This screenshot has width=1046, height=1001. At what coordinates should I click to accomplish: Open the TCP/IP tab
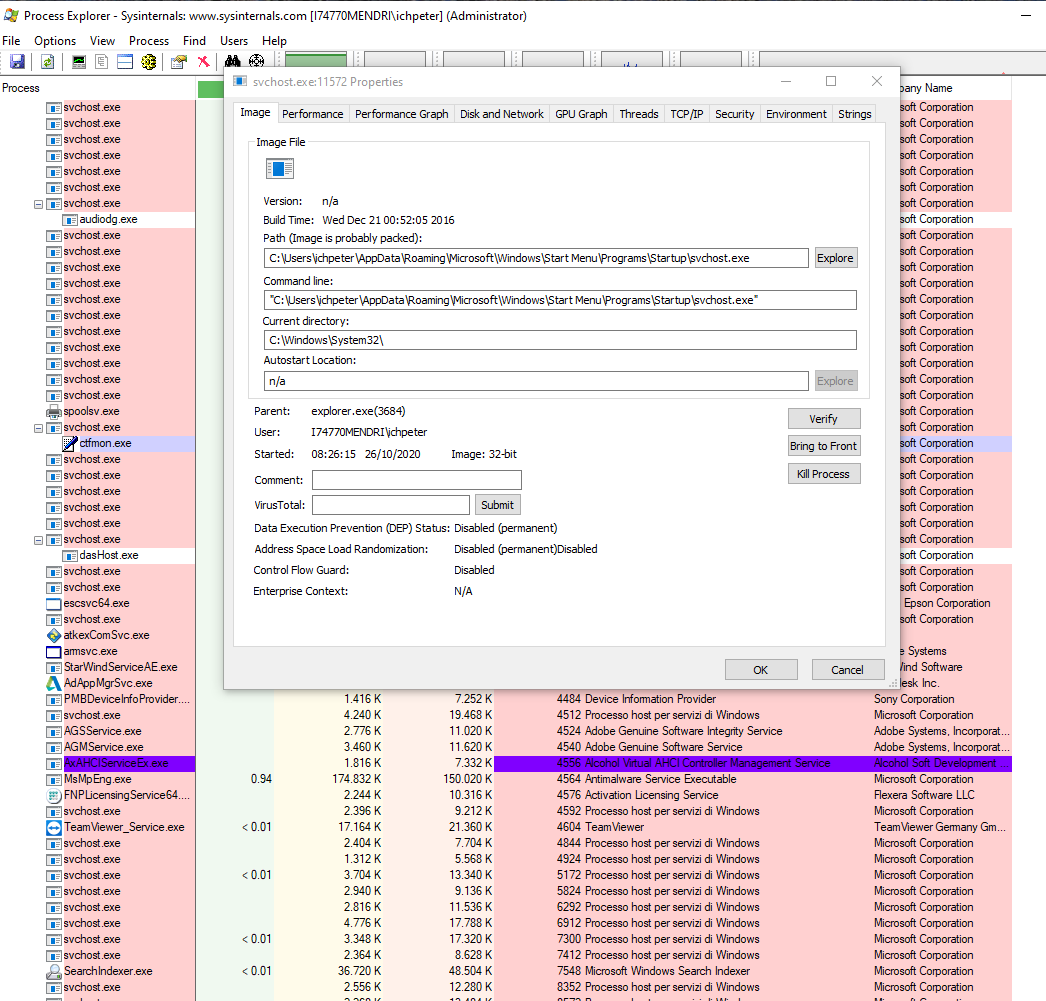coord(686,114)
